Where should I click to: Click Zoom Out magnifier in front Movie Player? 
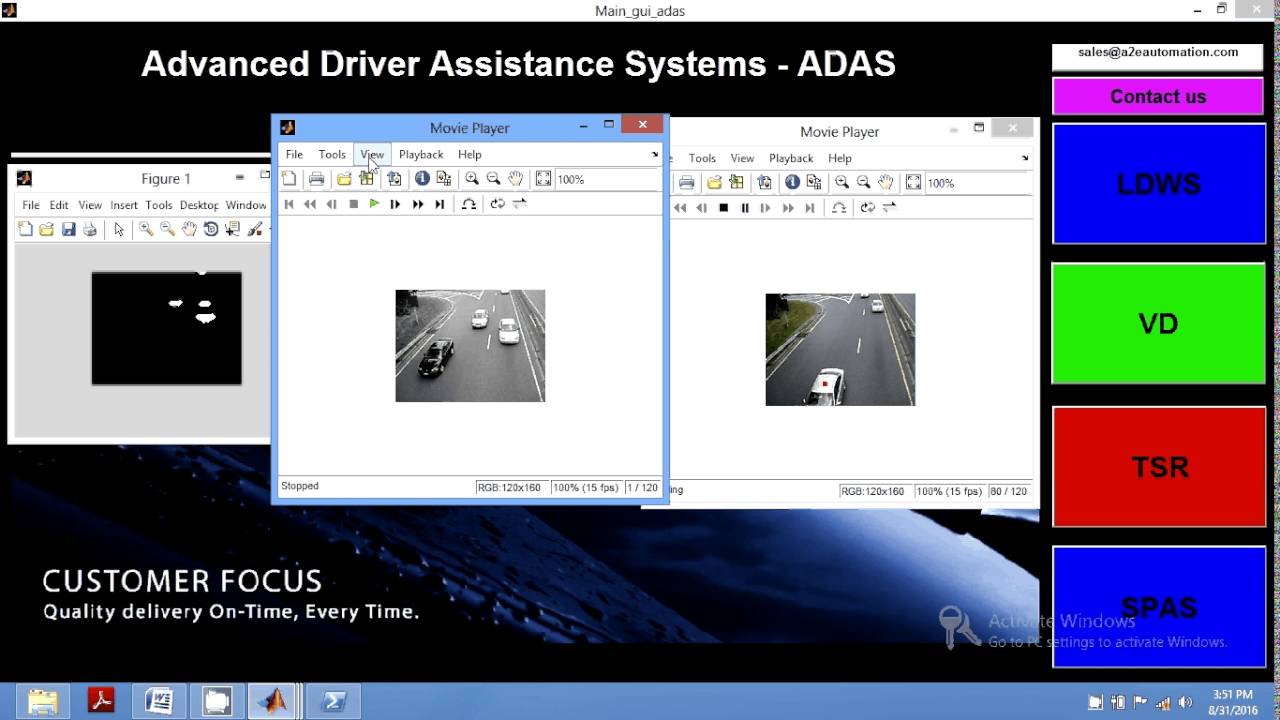click(494, 179)
